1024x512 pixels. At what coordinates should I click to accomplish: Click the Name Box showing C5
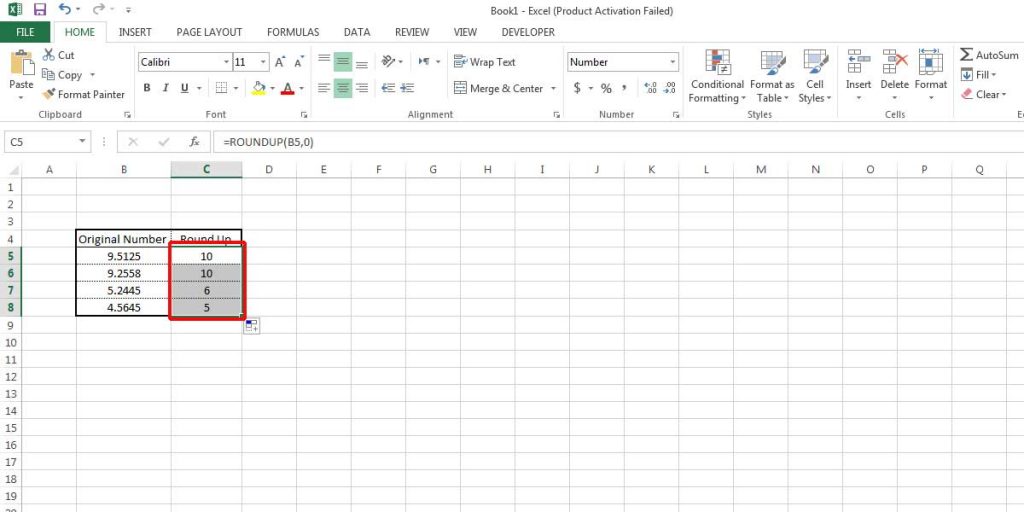pos(47,142)
